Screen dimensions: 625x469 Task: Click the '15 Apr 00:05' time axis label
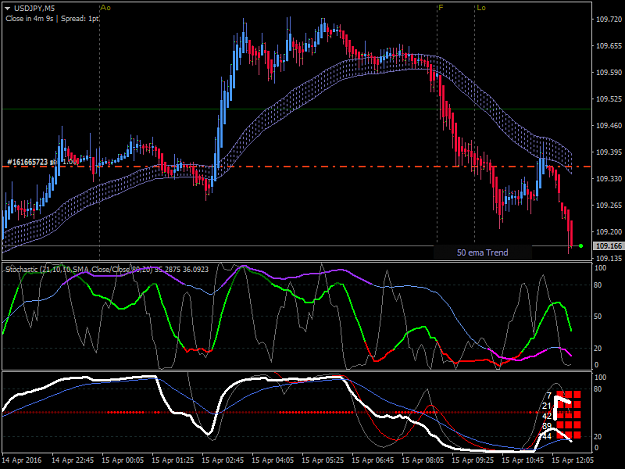[123, 460]
